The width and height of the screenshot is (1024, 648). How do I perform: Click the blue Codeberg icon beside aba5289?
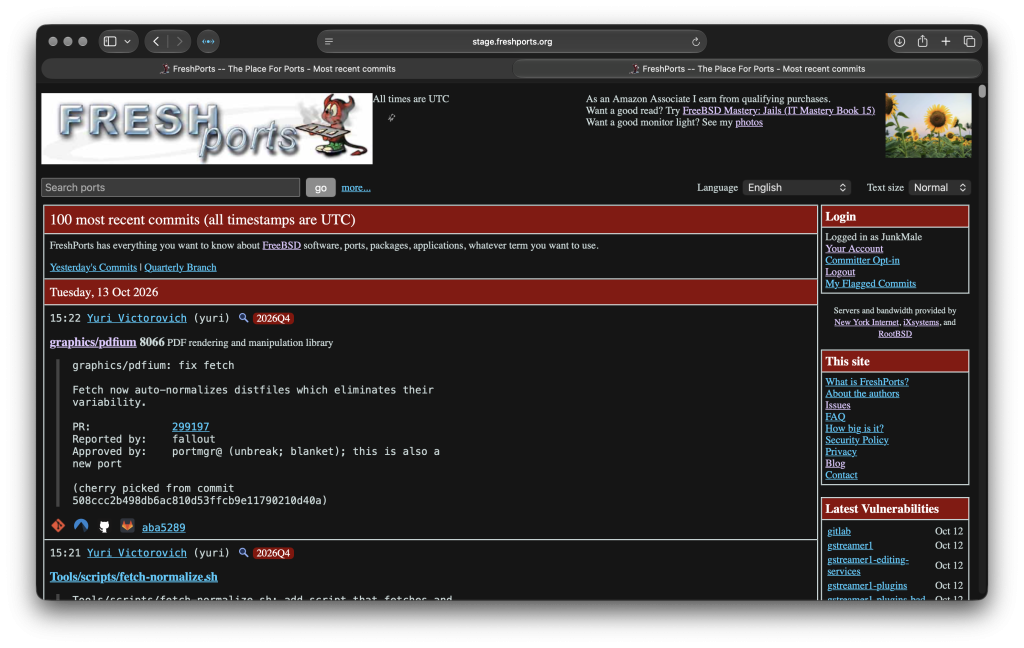(81, 525)
